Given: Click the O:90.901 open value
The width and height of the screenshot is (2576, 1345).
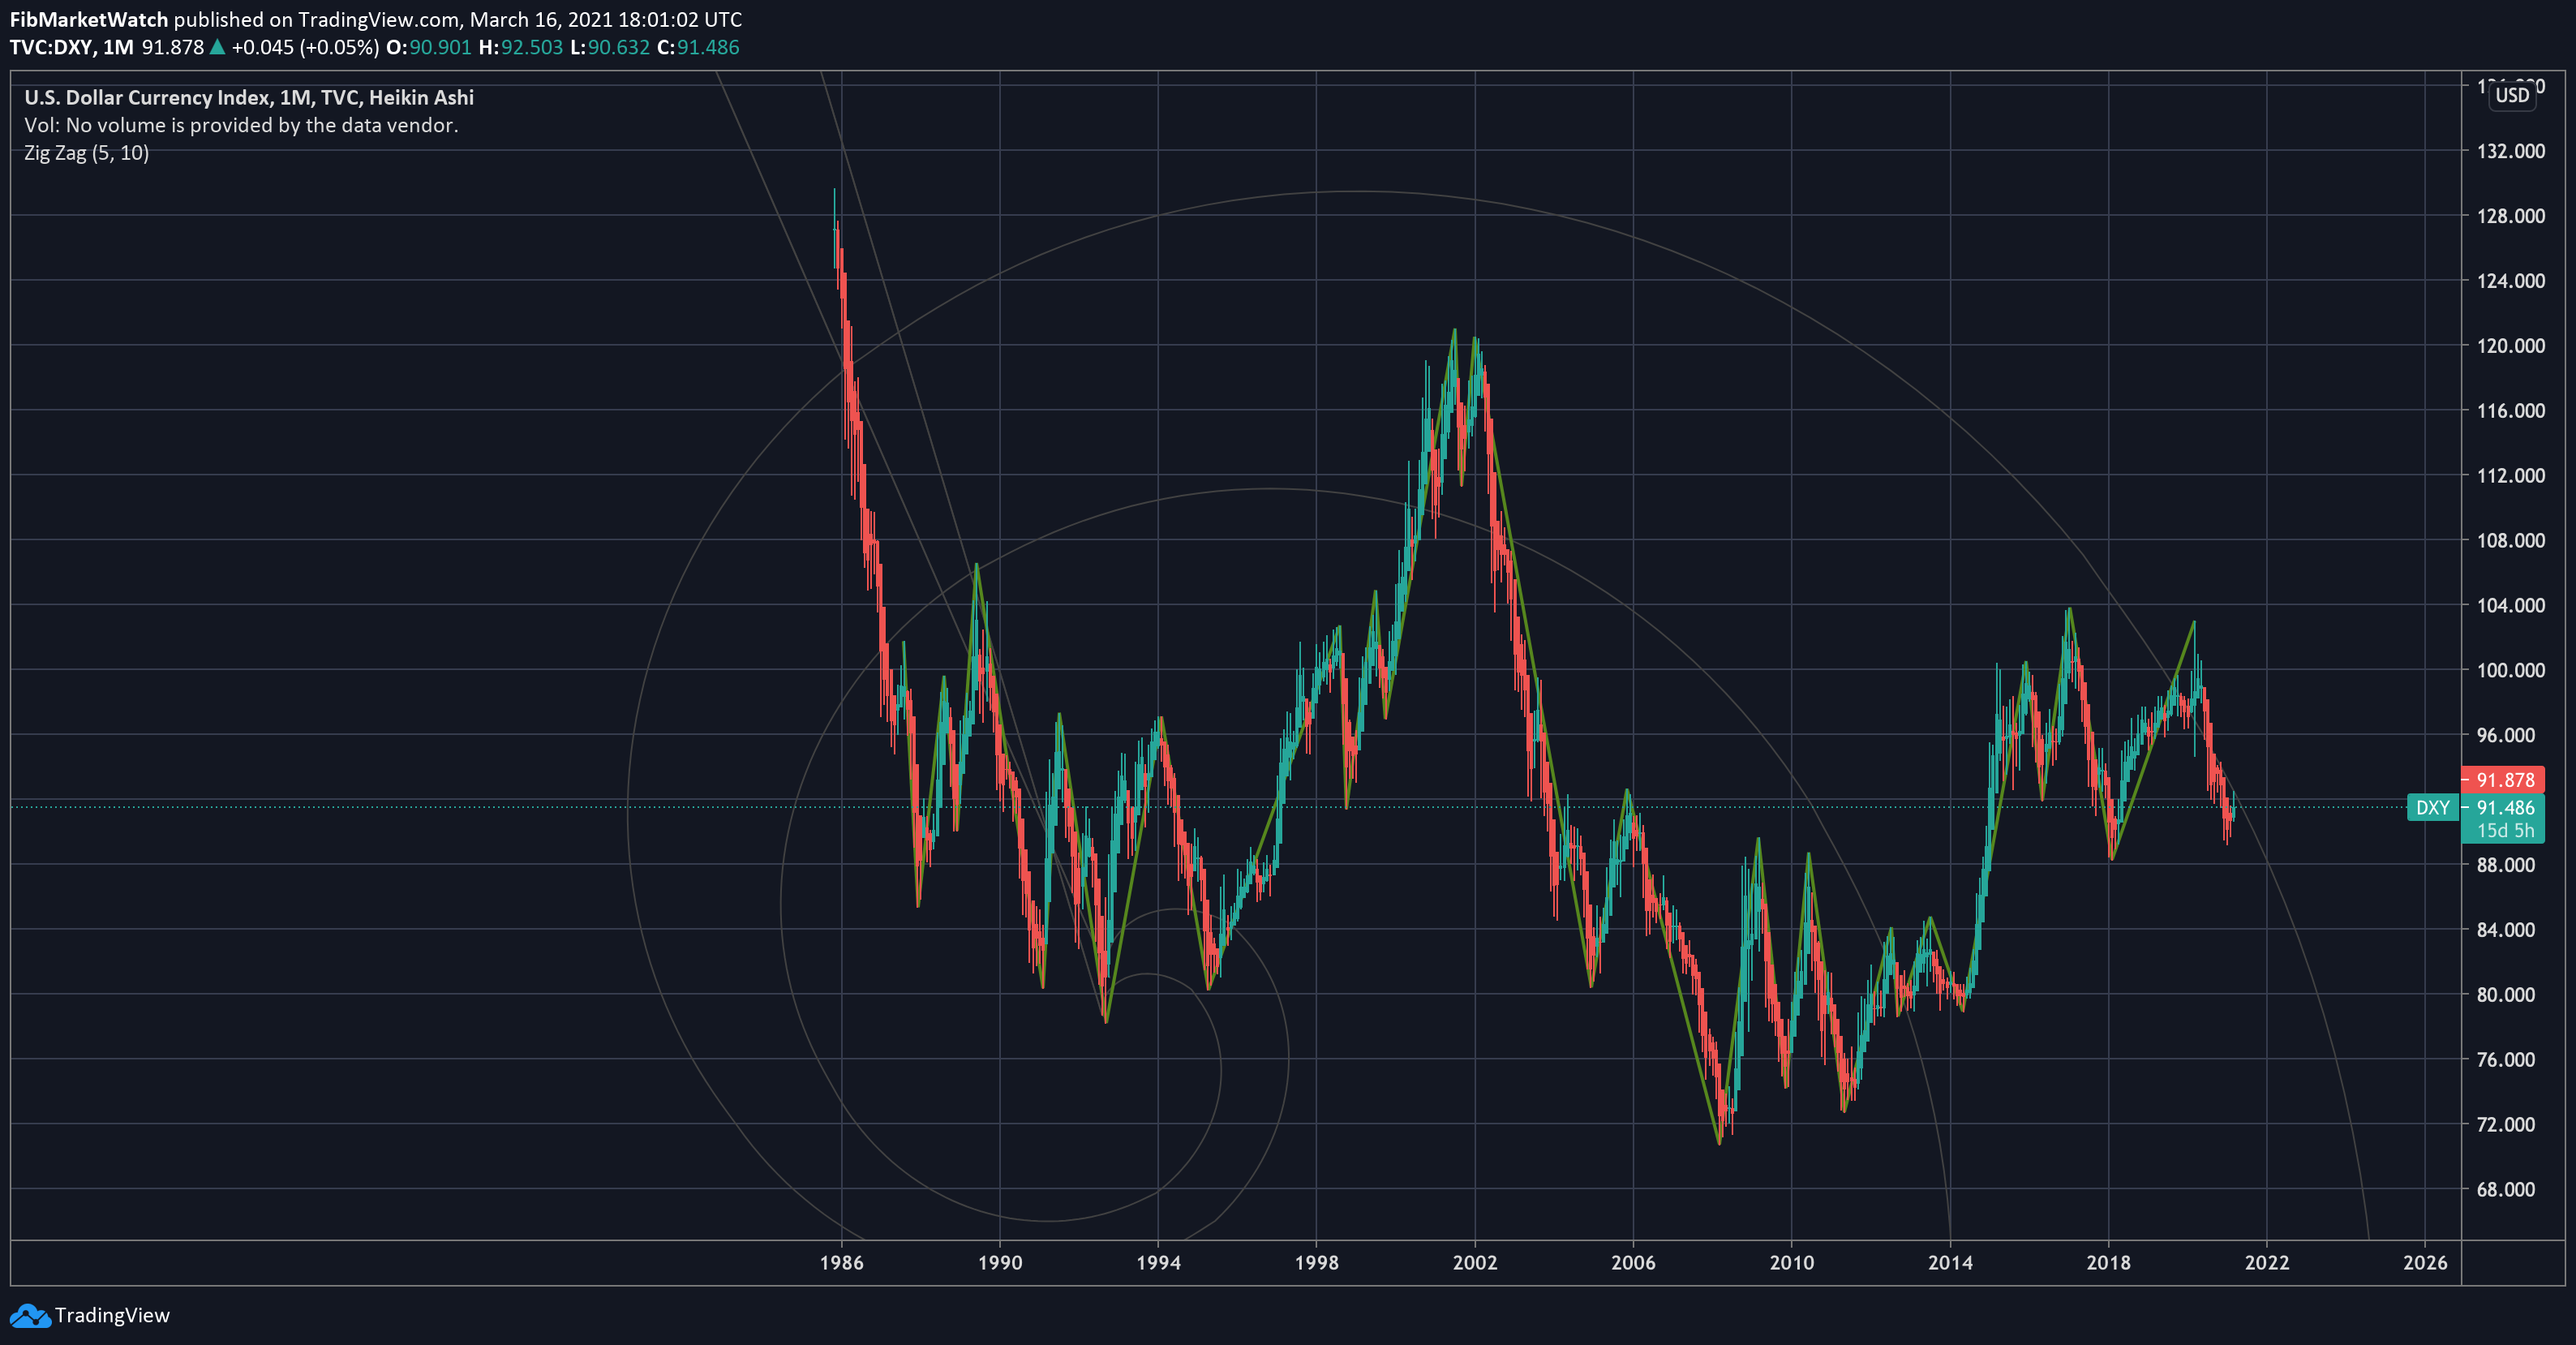Looking at the screenshot, I should 428,48.
